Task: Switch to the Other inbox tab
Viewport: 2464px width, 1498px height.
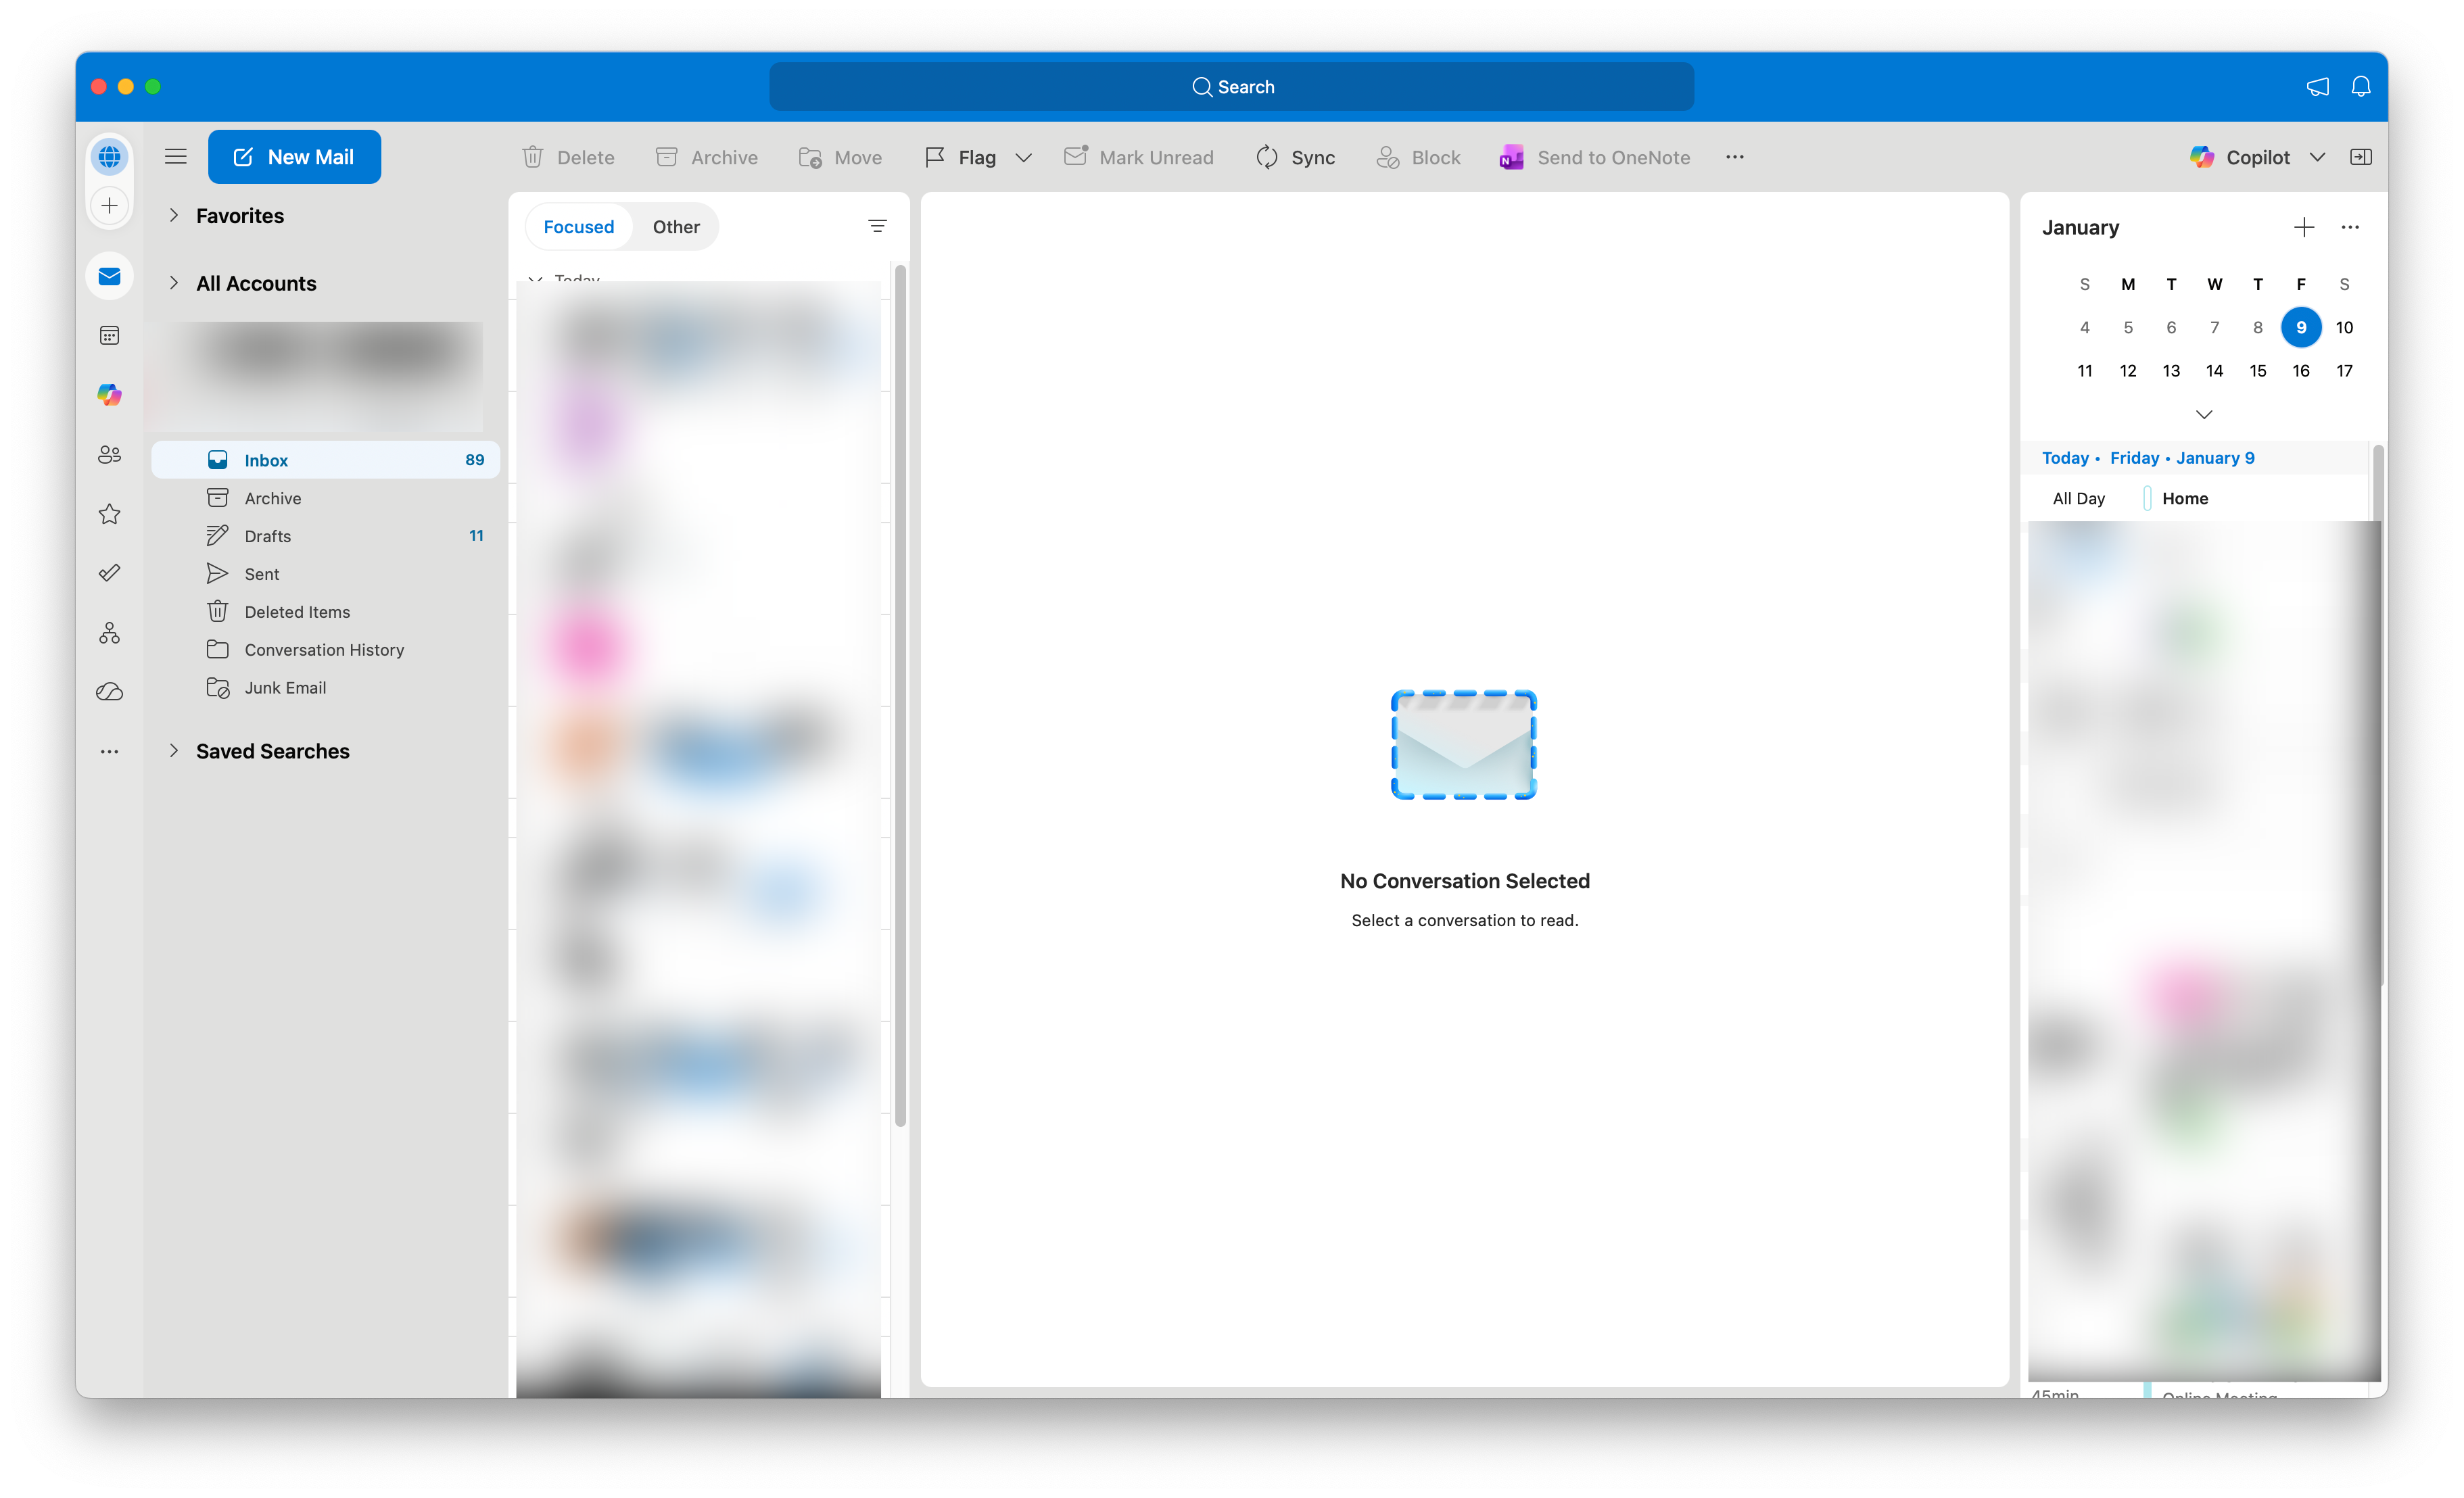Action: (676, 227)
